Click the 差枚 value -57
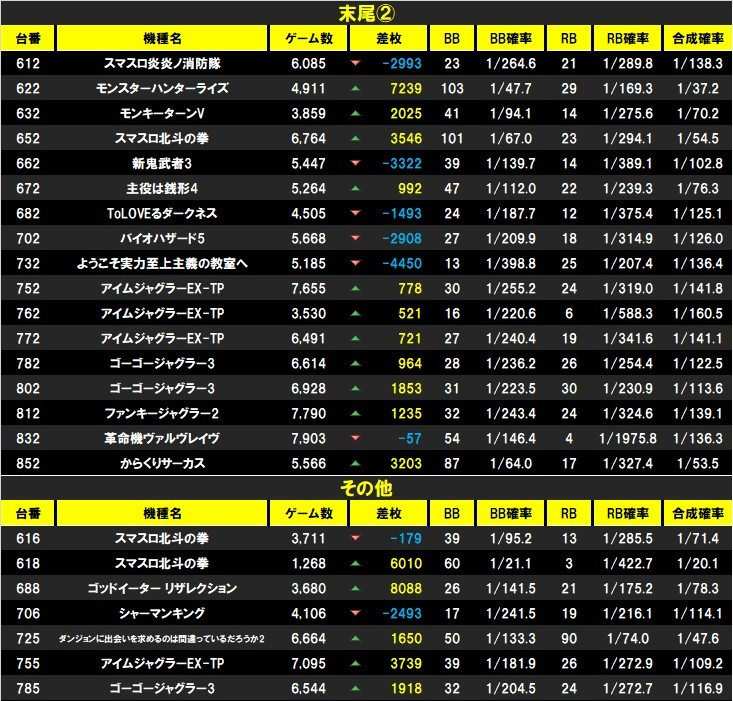Screen dimensions: 733x701 coord(410,438)
